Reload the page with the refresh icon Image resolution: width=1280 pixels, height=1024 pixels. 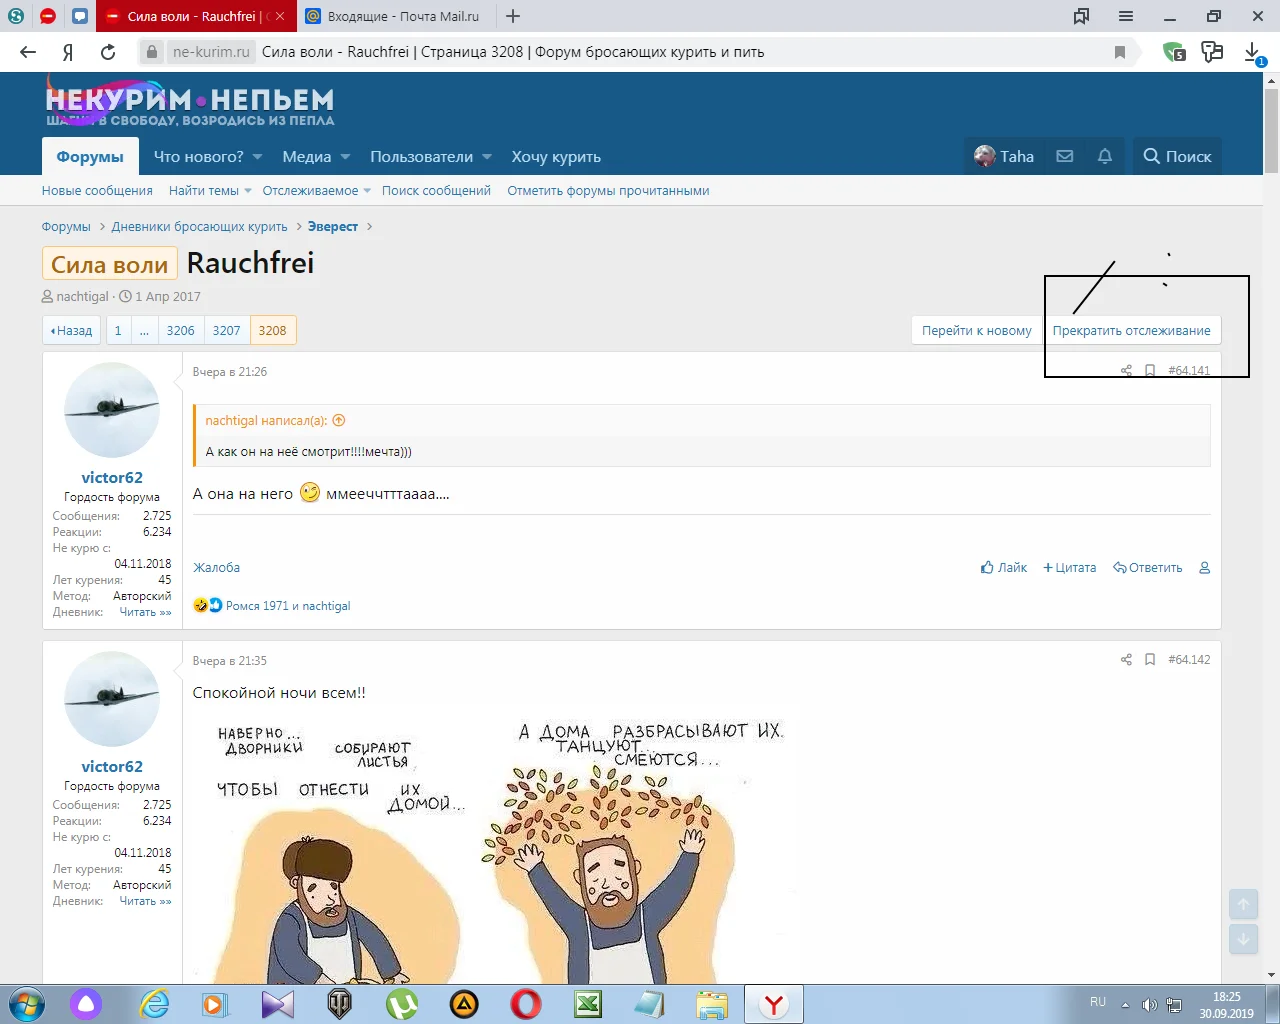click(x=108, y=52)
